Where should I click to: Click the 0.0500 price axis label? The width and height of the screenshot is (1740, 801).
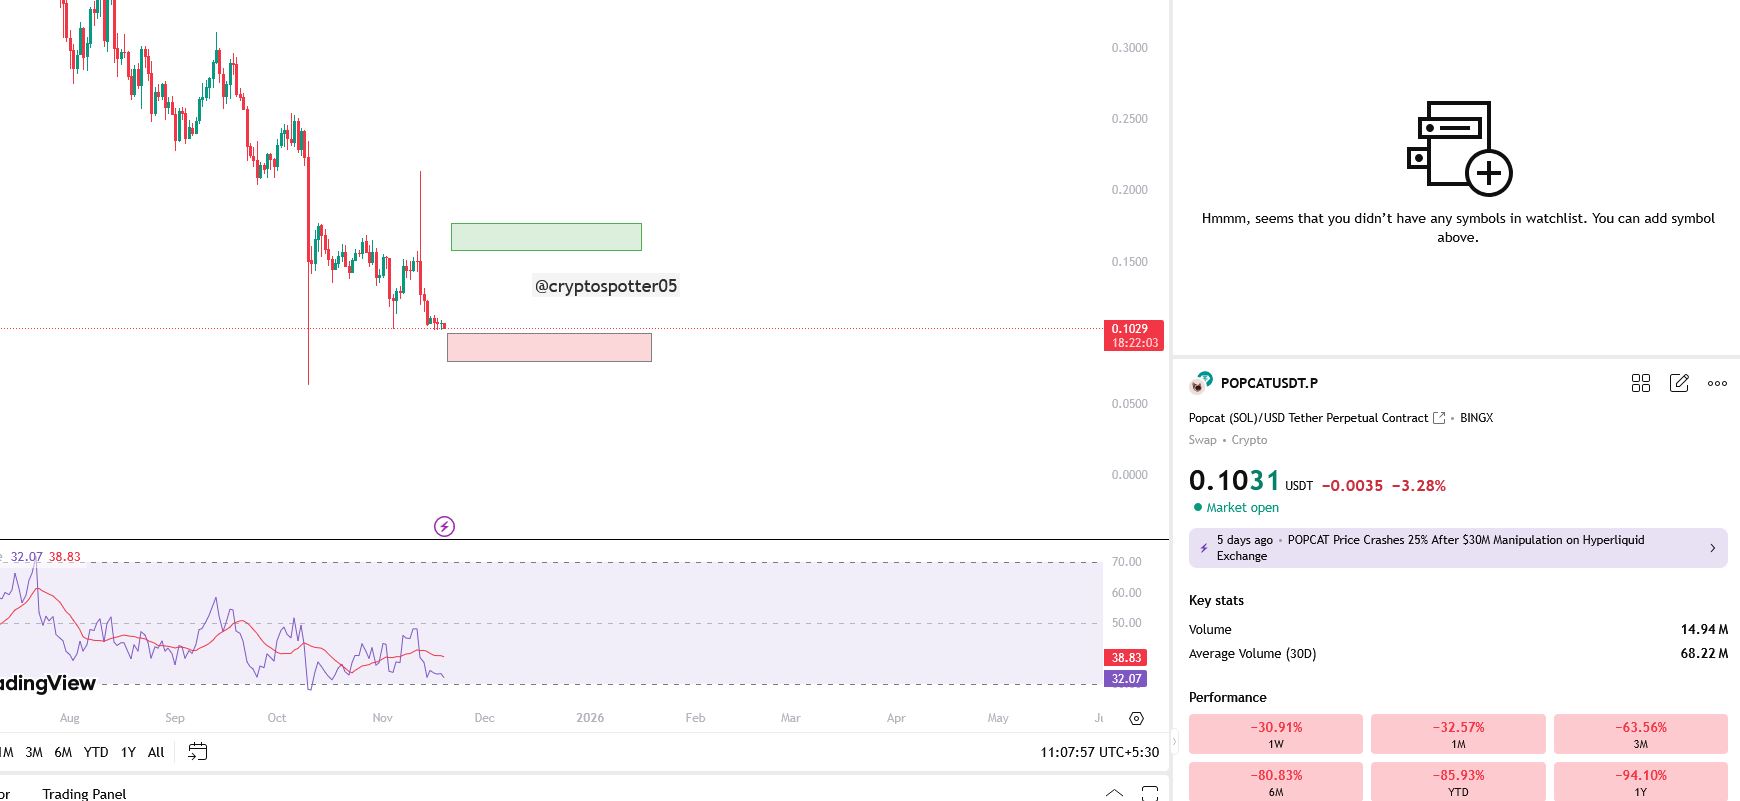1129,404
